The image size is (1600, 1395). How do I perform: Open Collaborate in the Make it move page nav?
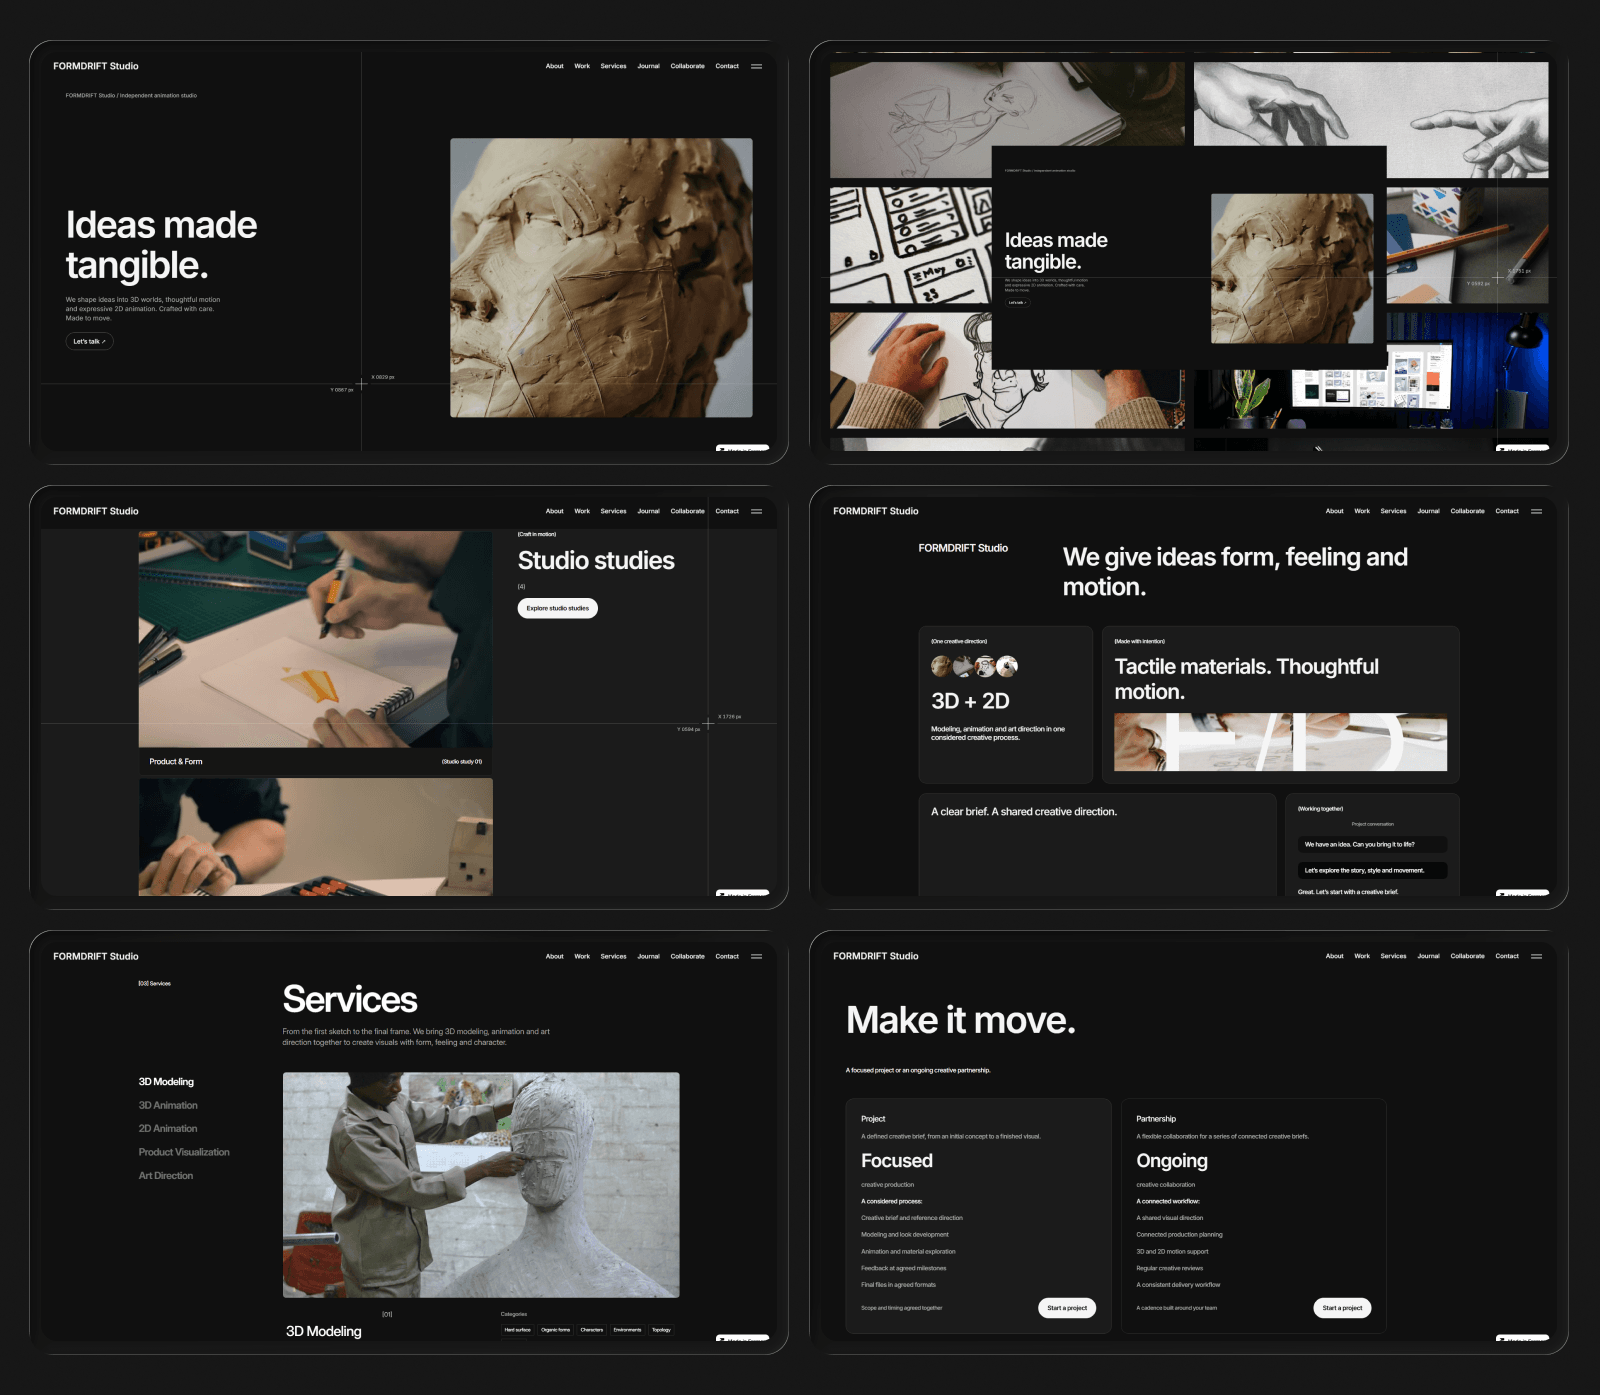point(1467,956)
